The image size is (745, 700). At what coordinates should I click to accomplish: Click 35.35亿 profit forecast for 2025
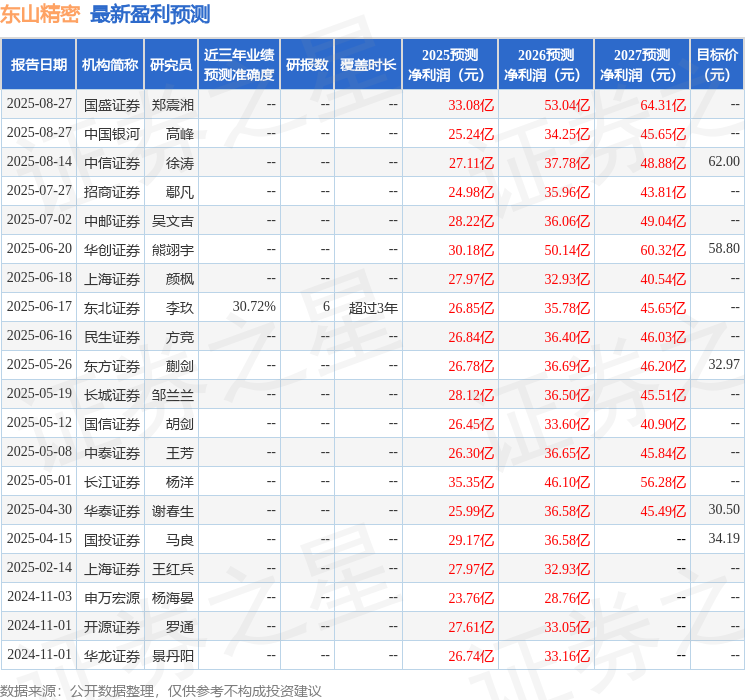471,482
